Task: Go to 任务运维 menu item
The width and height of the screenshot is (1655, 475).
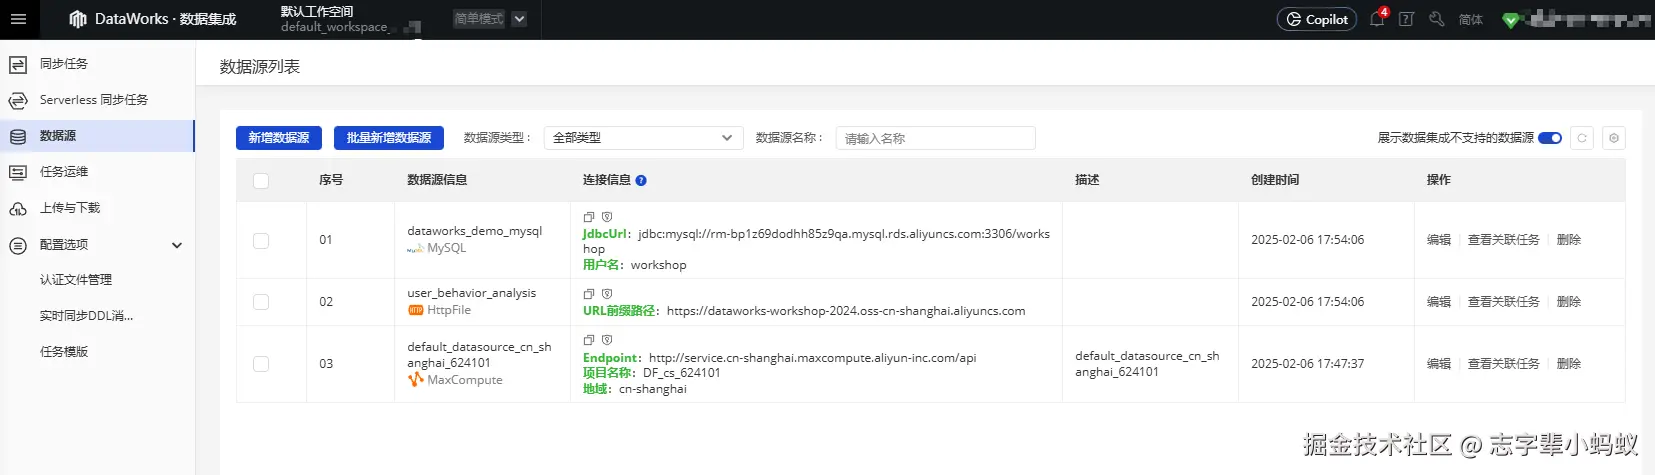Action: click(64, 172)
